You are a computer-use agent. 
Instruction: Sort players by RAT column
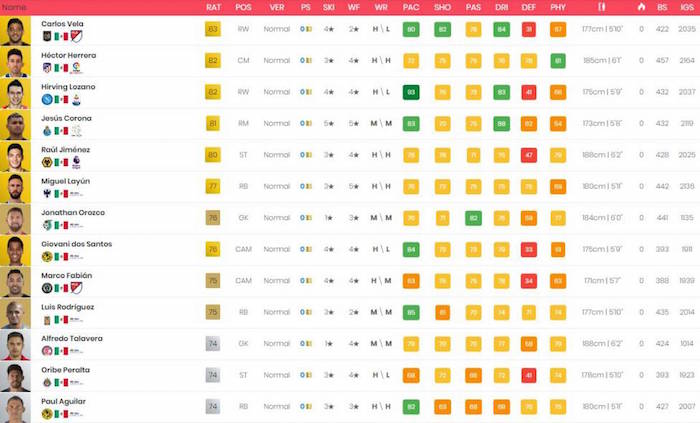click(212, 7)
